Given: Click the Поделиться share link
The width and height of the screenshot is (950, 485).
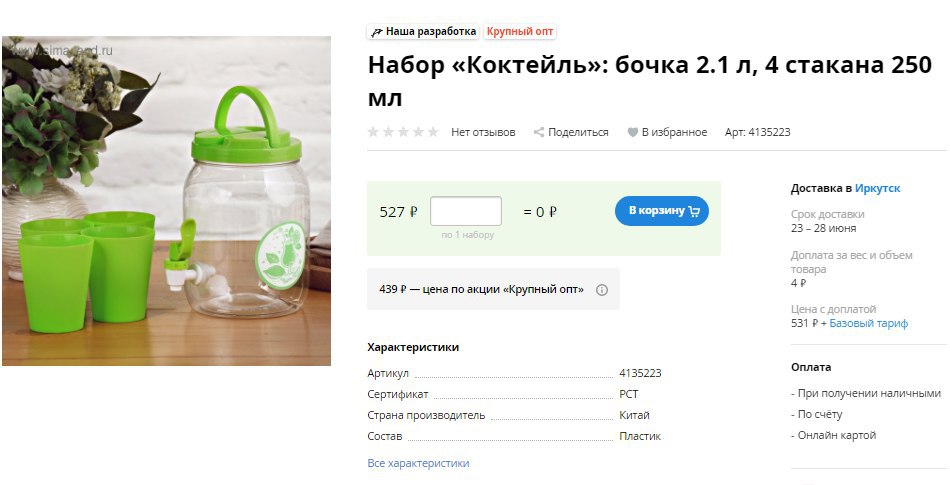Looking at the screenshot, I should (x=578, y=132).
